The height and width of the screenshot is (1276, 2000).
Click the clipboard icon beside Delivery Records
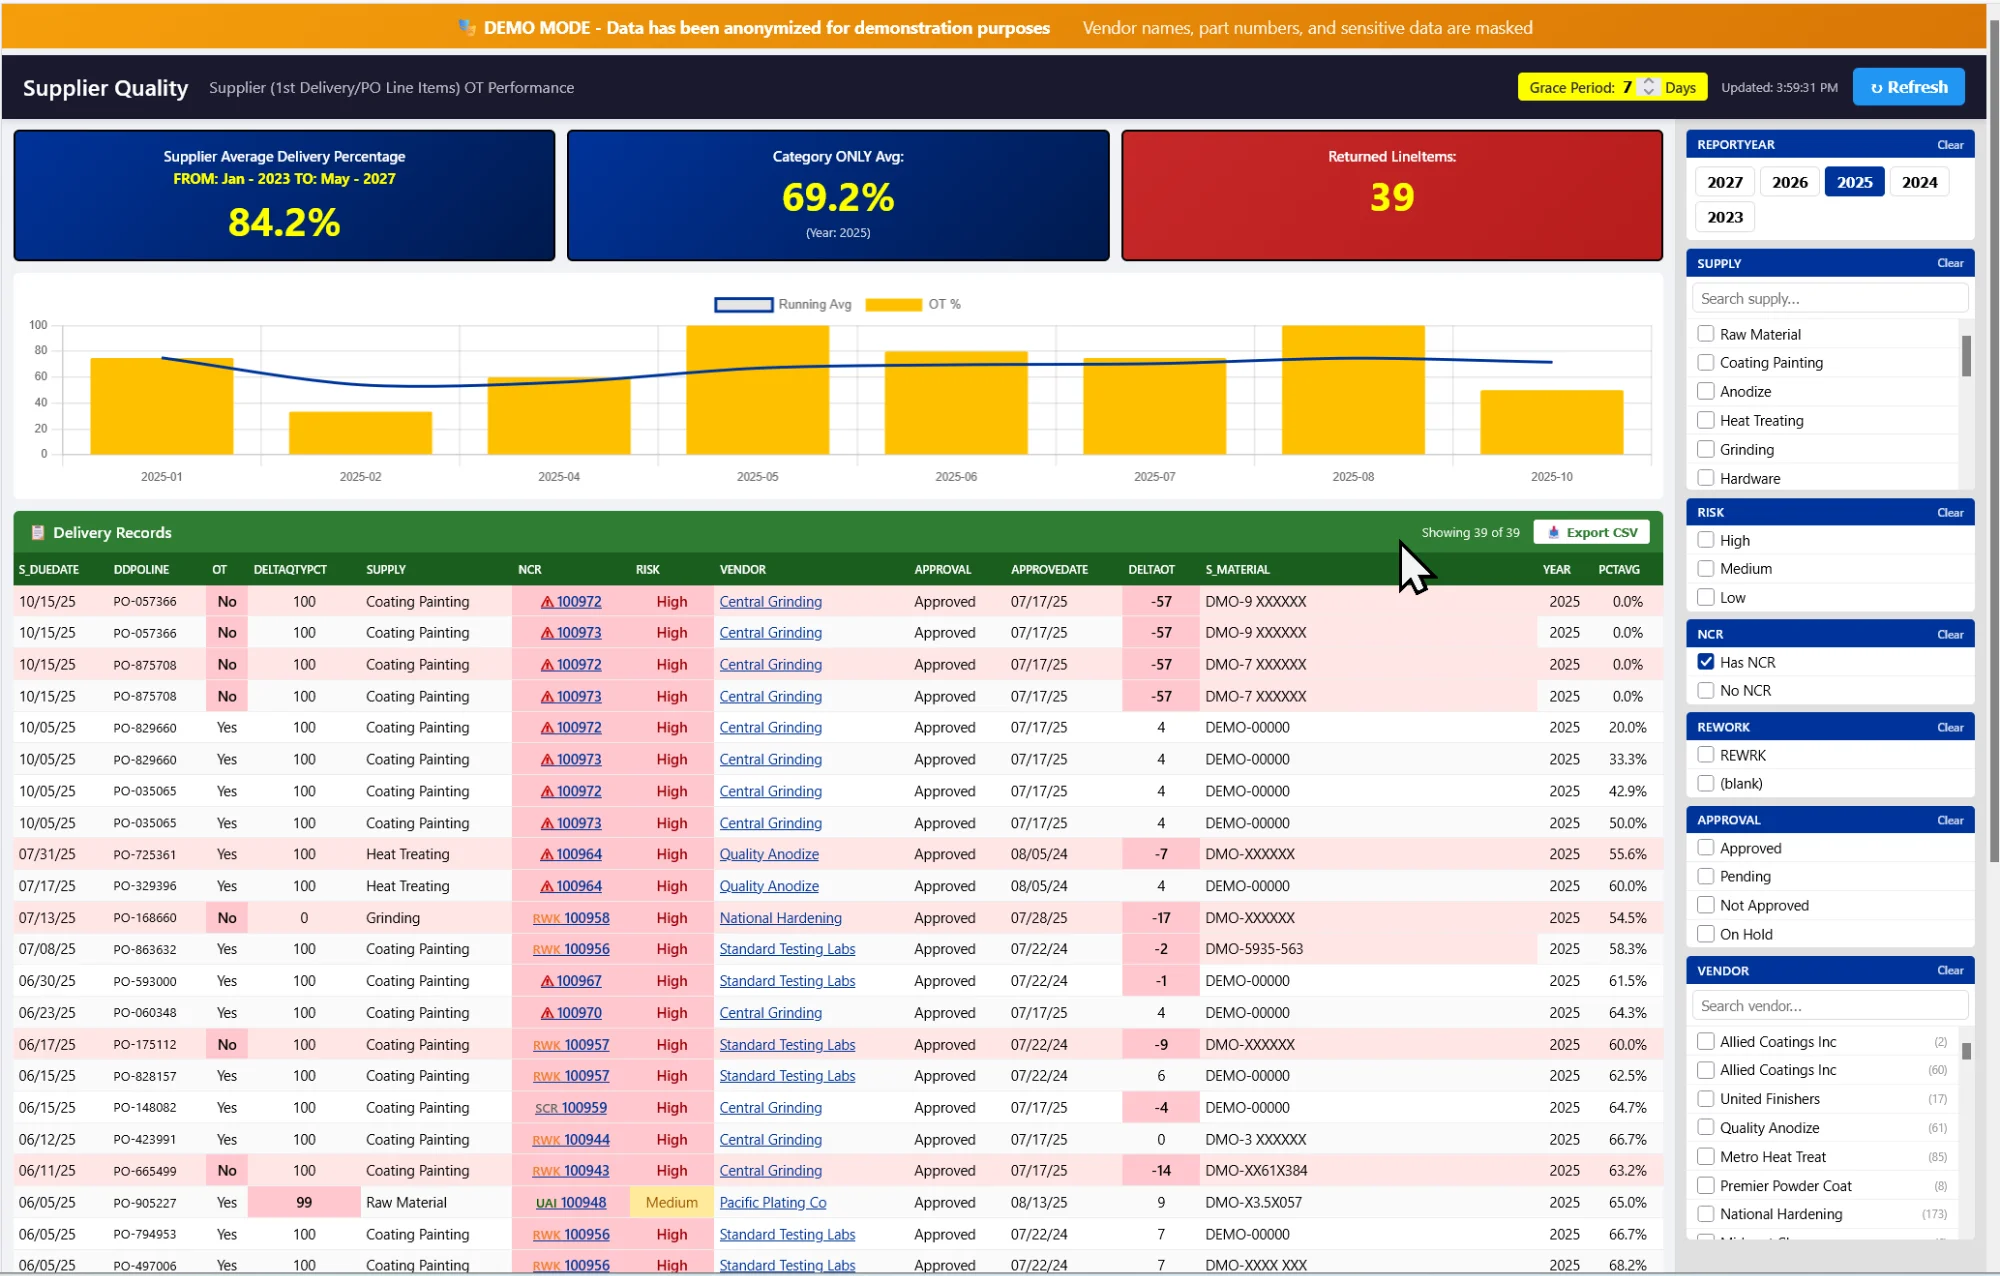click(x=38, y=533)
